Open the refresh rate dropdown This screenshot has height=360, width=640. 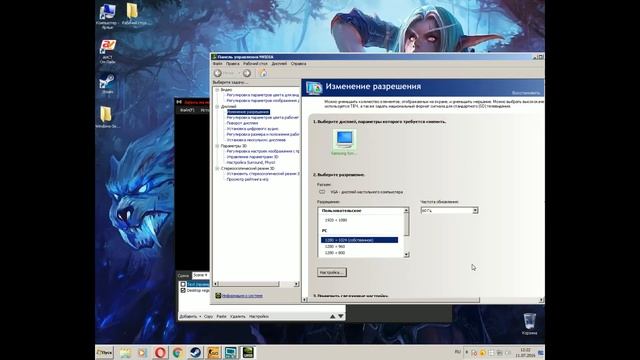tap(475, 211)
